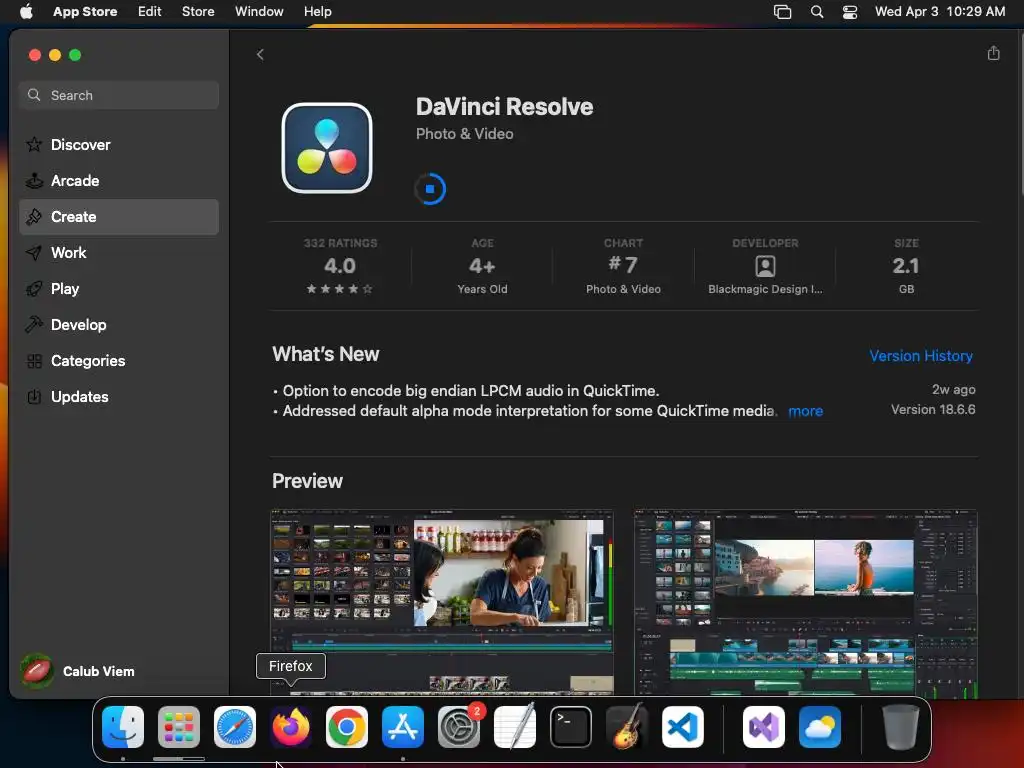Open Control Center in menu bar
The image size is (1024, 768).
850,12
